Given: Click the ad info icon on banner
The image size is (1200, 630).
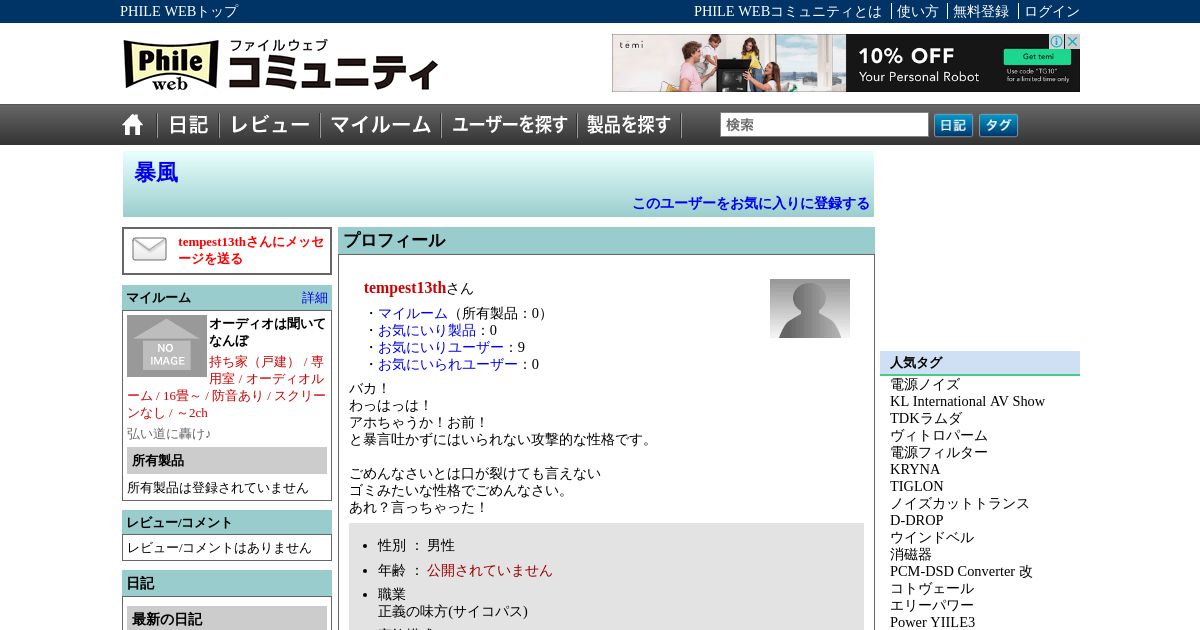Looking at the screenshot, I should tap(1056, 41).
